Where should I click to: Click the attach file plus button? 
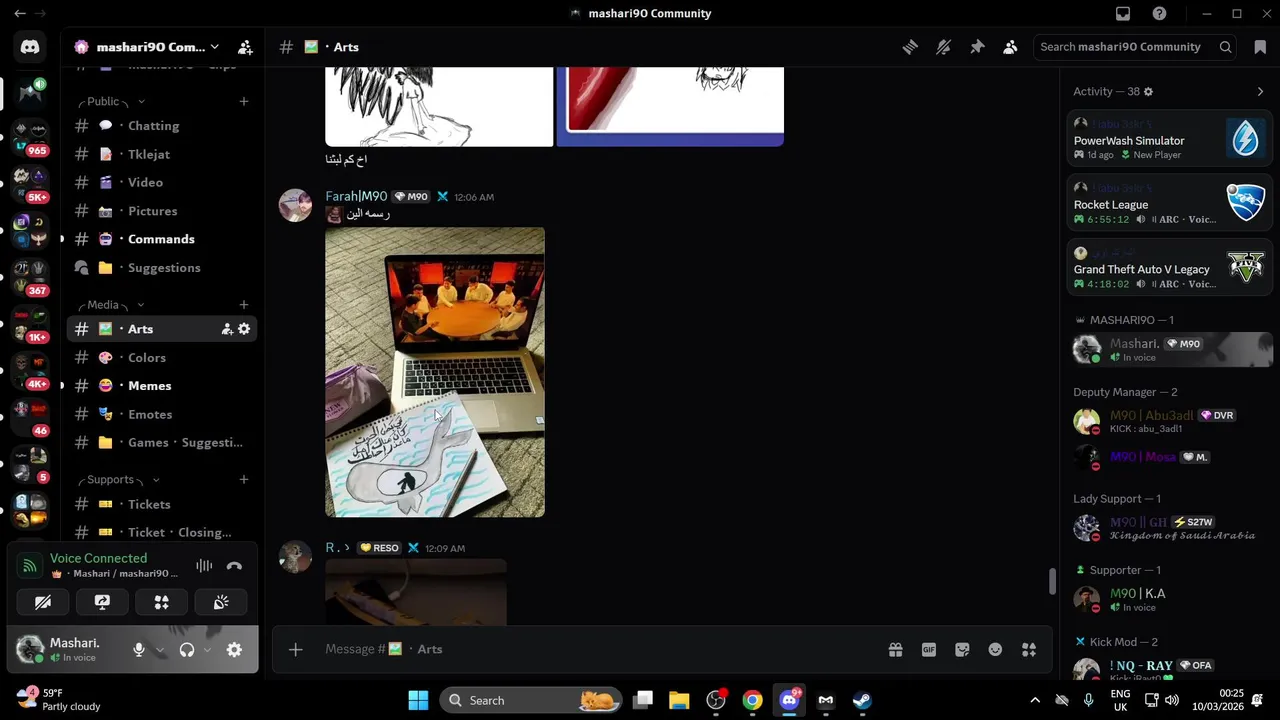pos(296,650)
